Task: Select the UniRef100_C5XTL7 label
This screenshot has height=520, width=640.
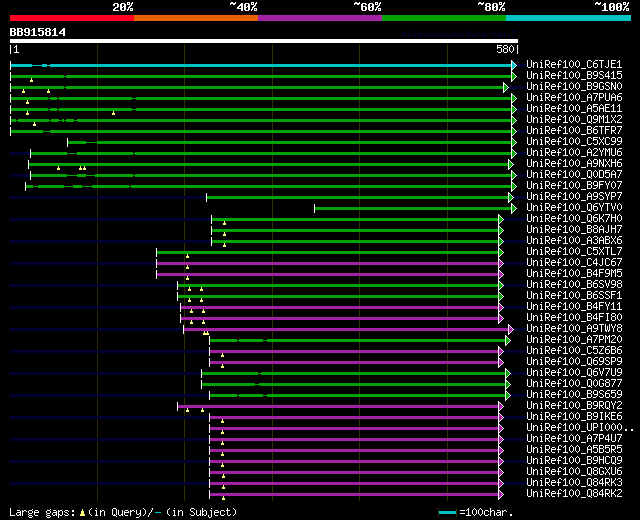Action: (574, 252)
